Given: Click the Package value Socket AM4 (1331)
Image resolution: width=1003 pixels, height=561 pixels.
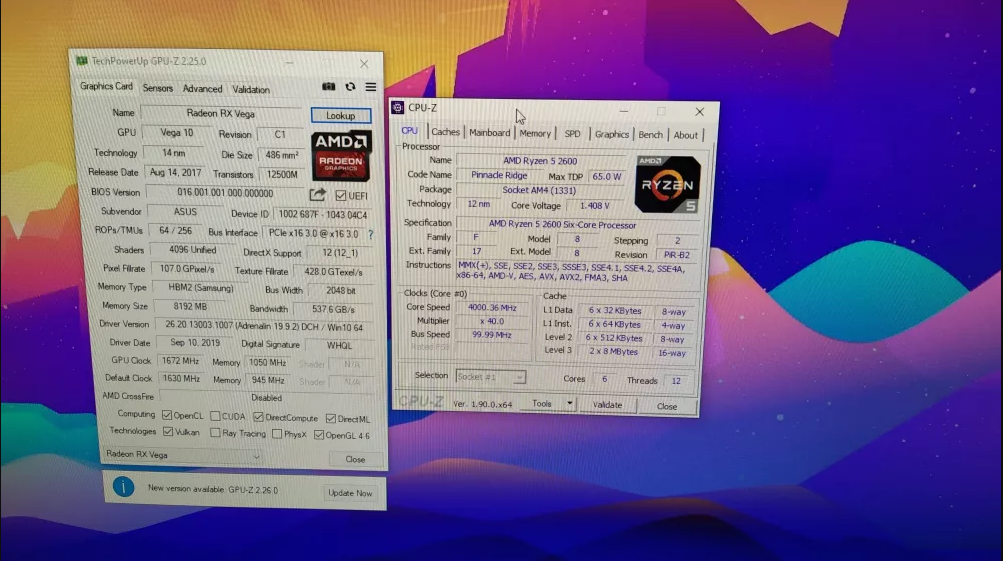Looking at the screenshot, I should 539,190.
